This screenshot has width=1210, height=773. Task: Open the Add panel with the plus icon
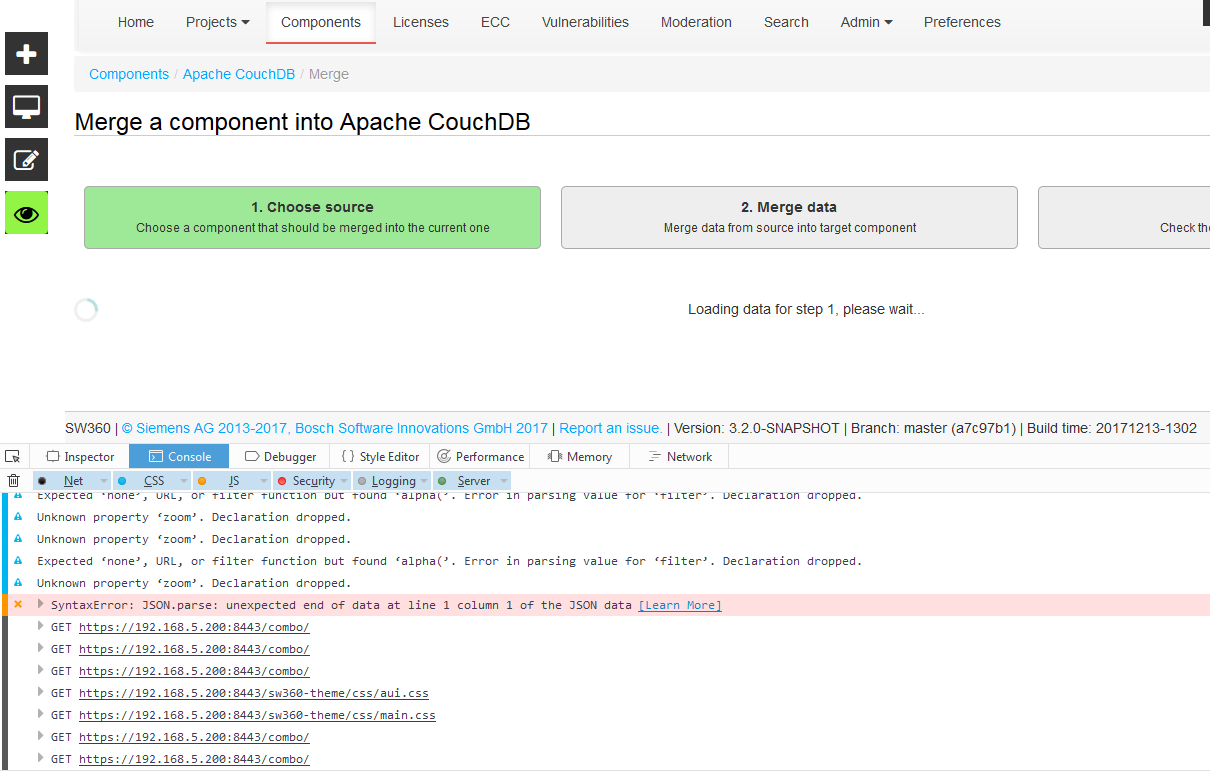(26, 53)
